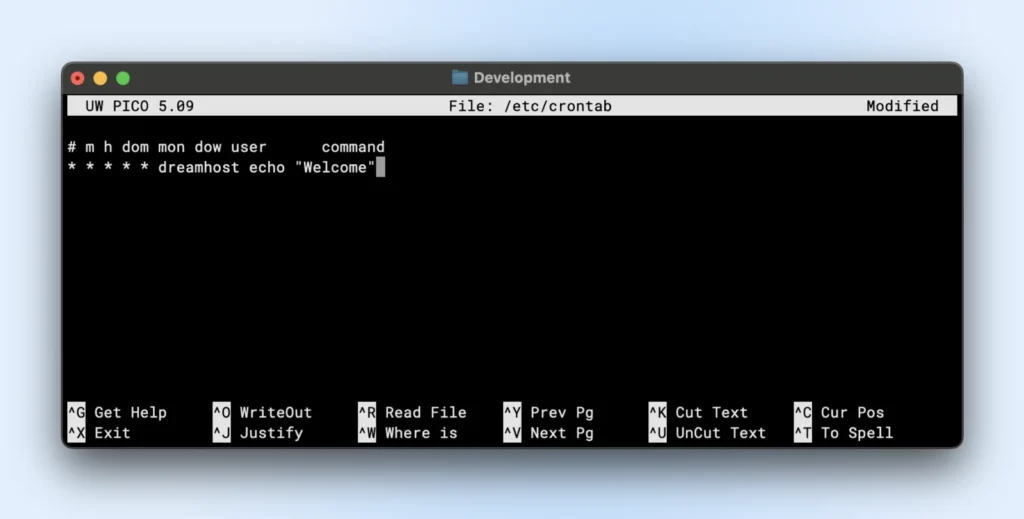Show cursor position with ^C Cur Pos
1024x519 pixels.
point(839,412)
